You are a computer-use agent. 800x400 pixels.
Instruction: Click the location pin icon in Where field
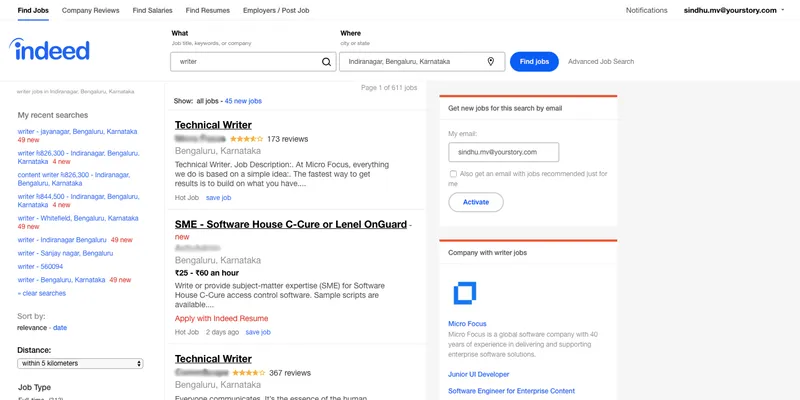coord(490,62)
